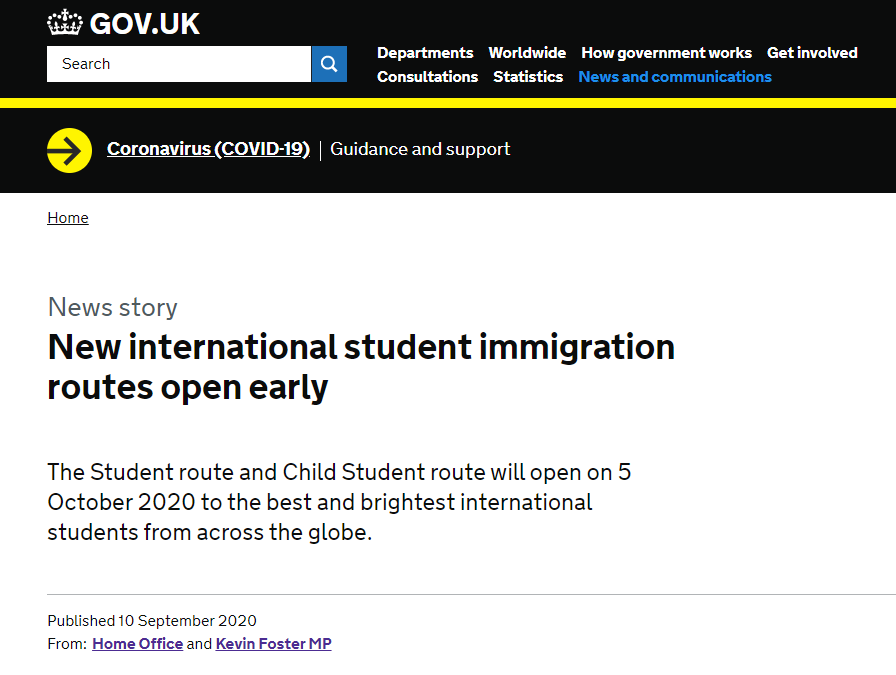Select Statistics in the navigation
The image size is (896, 675).
pyautogui.click(x=528, y=77)
